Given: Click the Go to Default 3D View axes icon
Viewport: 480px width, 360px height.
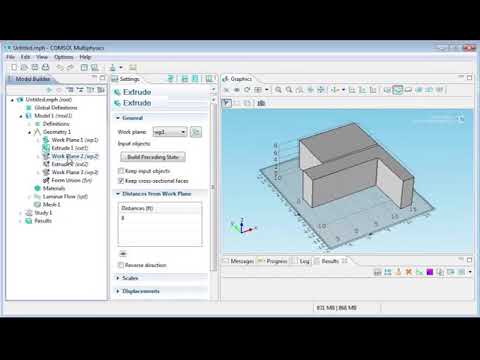Looking at the screenshot, I should coord(335,90).
